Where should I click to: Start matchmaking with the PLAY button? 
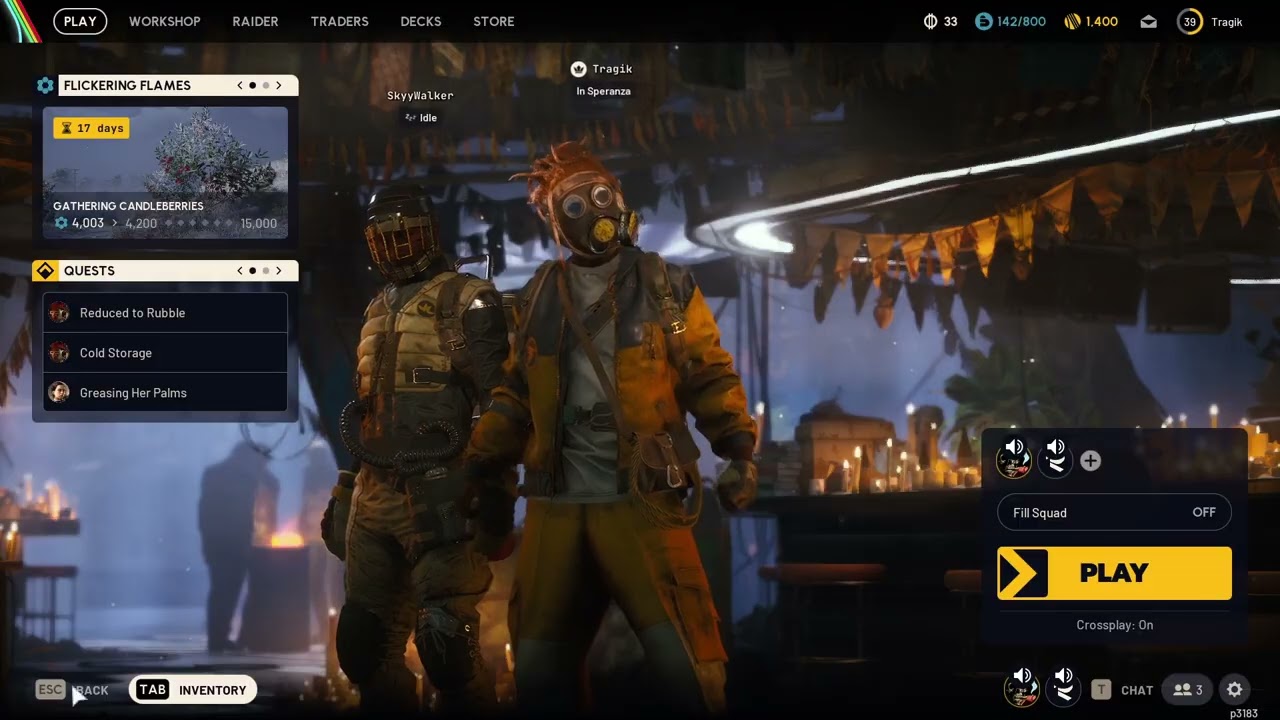pyautogui.click(x=1114, y=573)
